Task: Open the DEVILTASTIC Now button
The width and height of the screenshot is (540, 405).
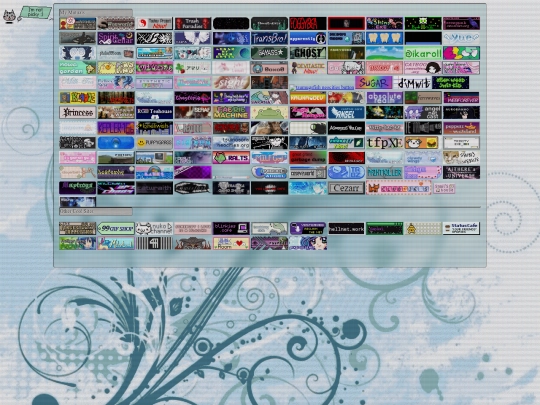Action: (x=308, y=68)
